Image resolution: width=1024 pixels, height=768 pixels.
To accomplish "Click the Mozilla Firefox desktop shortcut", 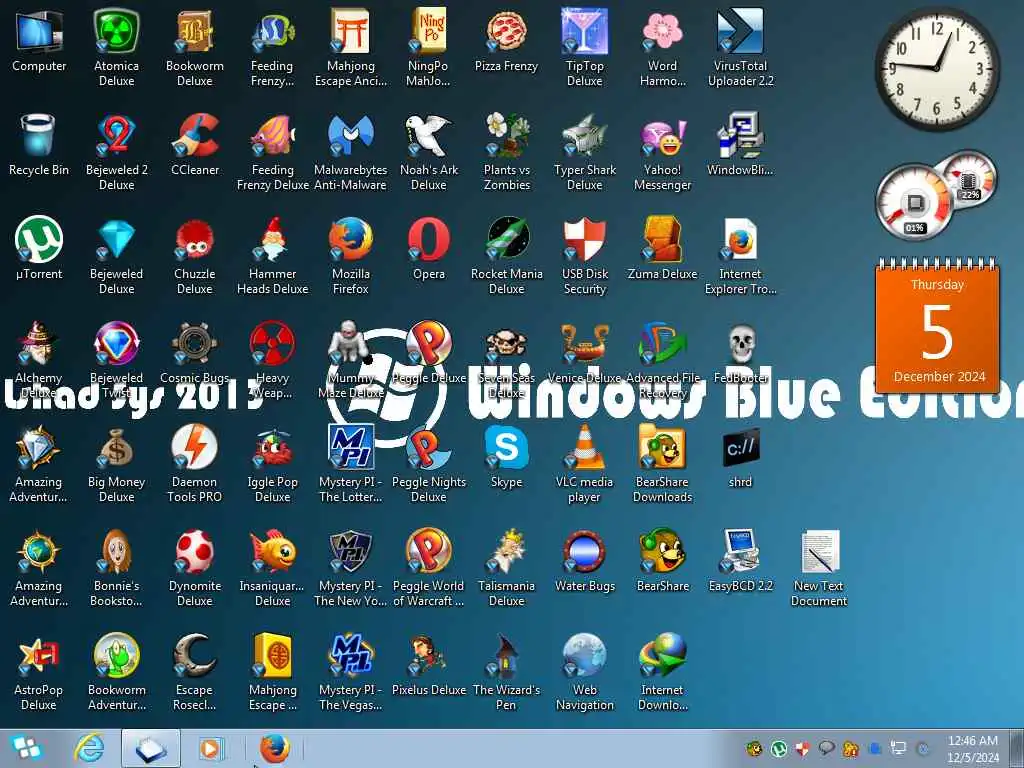I will point(351,239).
